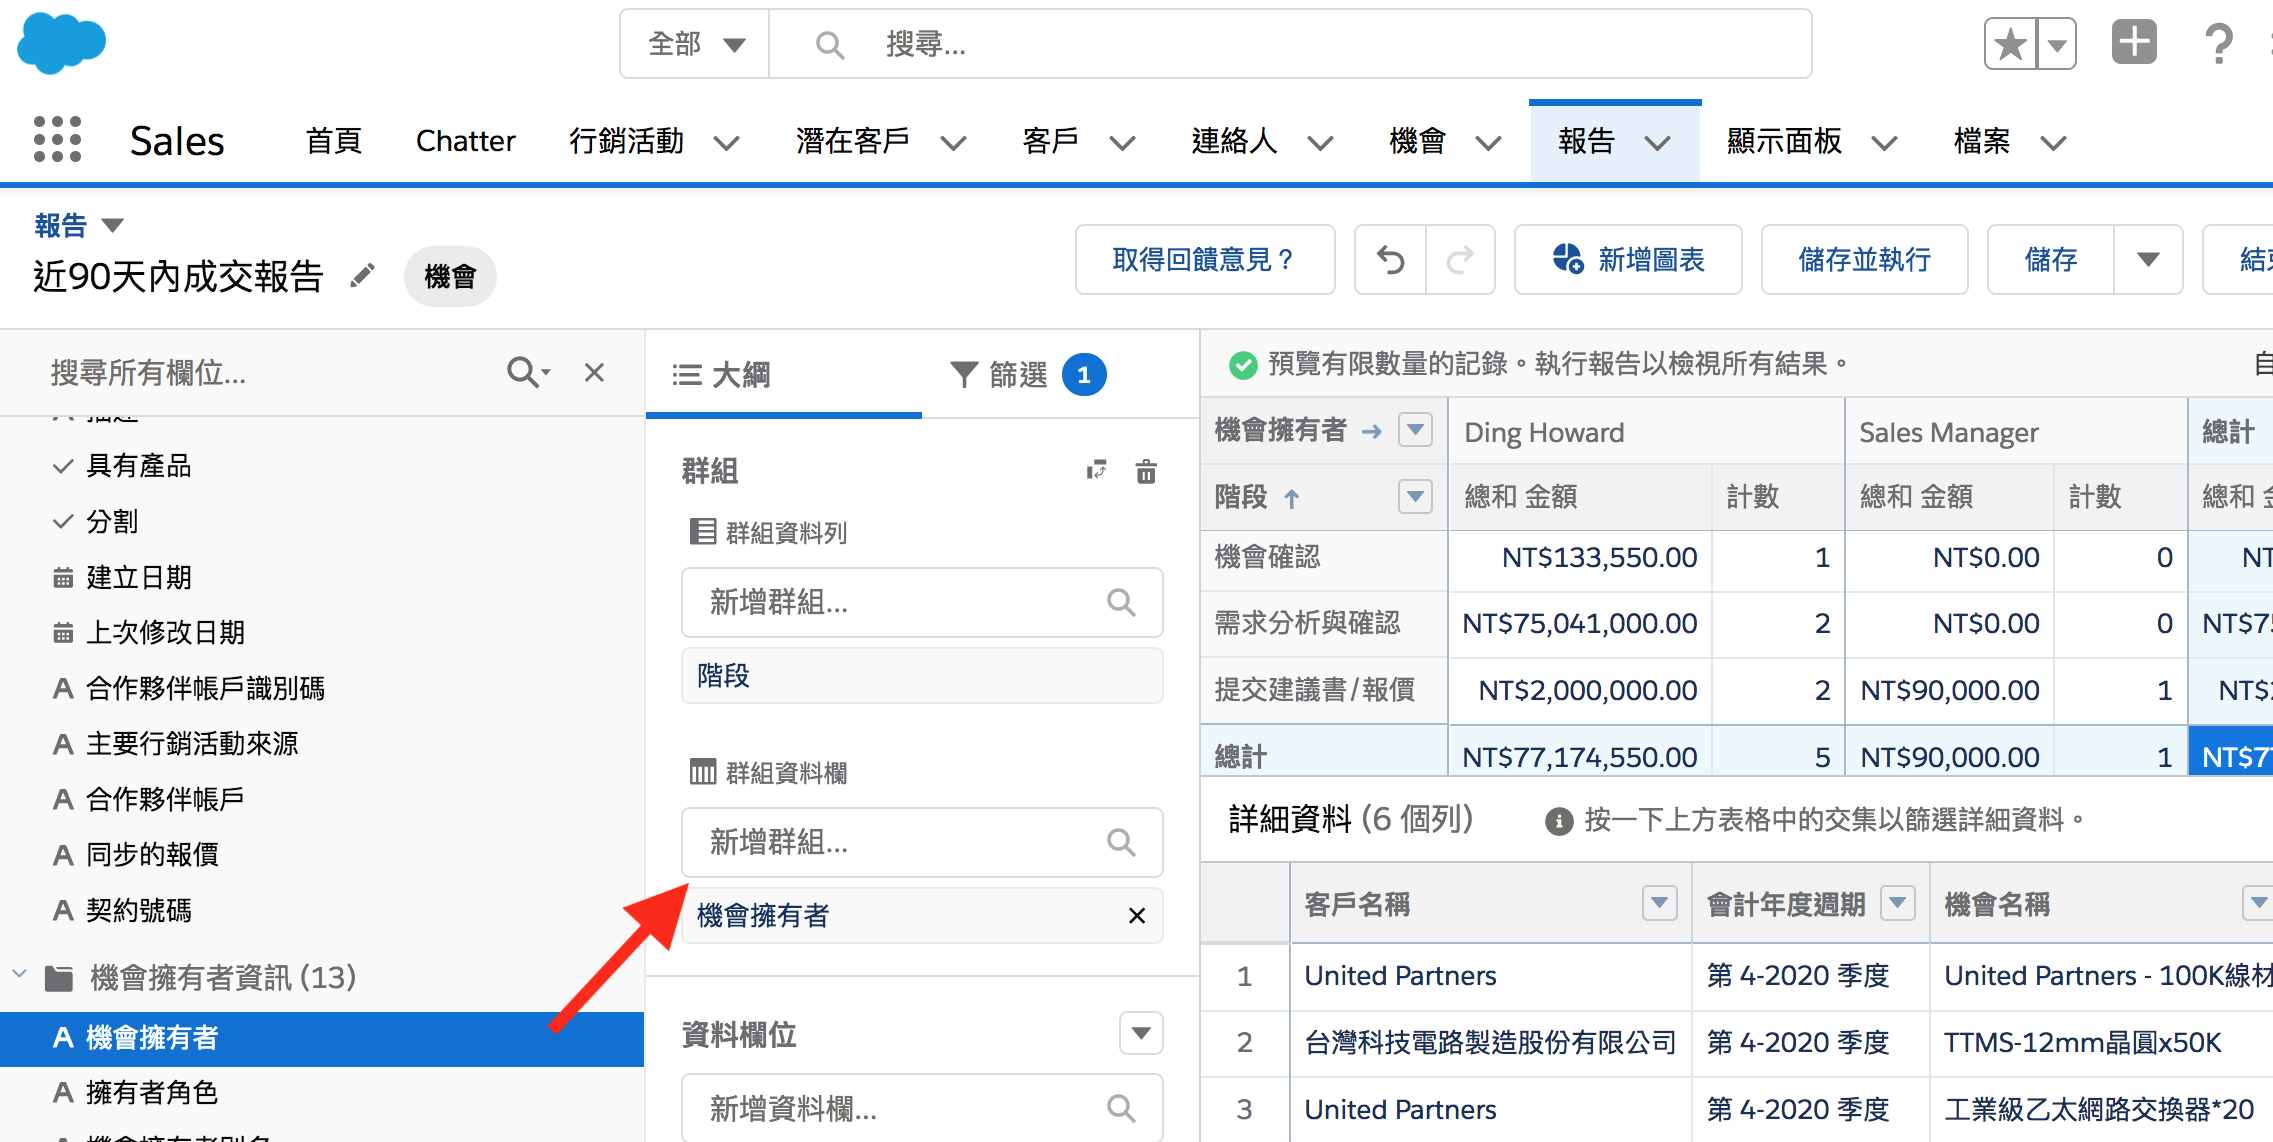The width and height of the screenshot is (2273, 1142).
Task: Open the favorites list dropdown arrow
Action: click(x=2057, y=44)
